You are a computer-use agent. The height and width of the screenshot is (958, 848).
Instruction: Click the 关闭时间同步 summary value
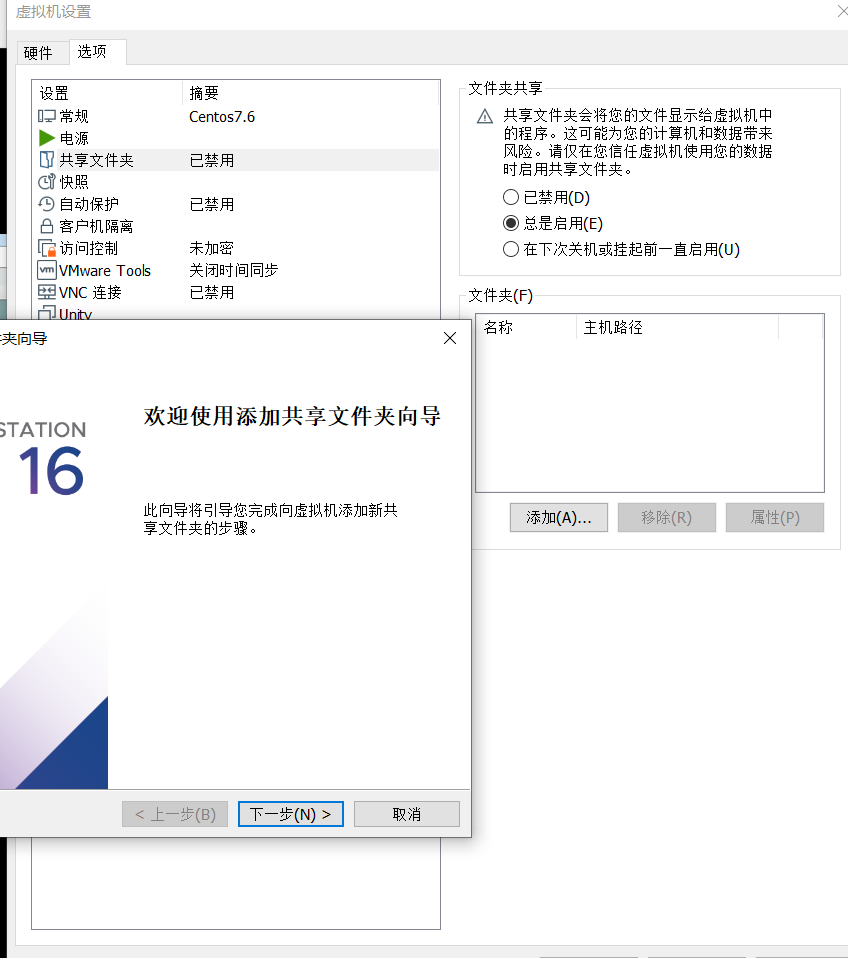click(233, 270)
